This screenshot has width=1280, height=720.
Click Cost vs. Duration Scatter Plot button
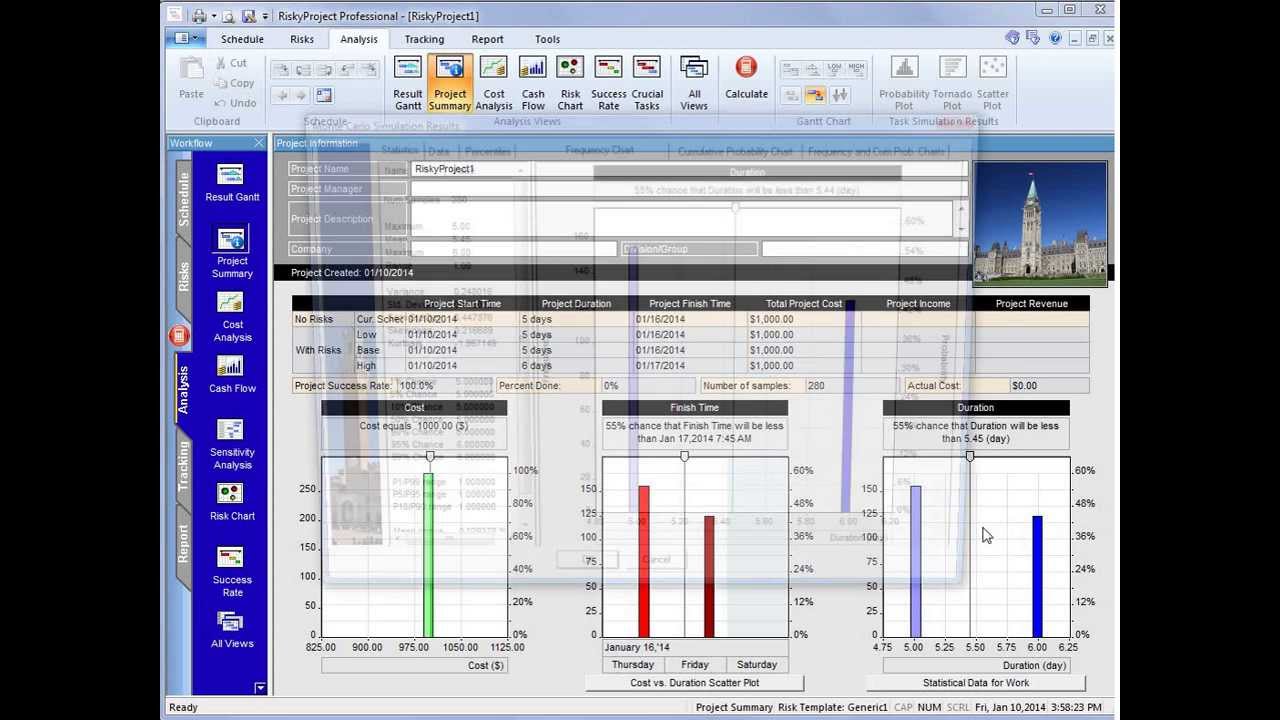pyautogui.click(x=694, y=683)
